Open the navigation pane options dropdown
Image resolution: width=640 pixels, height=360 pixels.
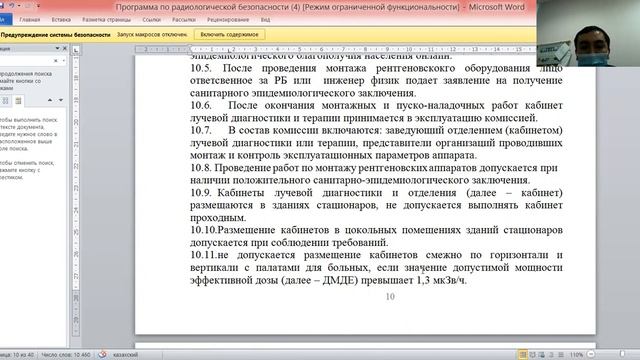click(57, 48)
